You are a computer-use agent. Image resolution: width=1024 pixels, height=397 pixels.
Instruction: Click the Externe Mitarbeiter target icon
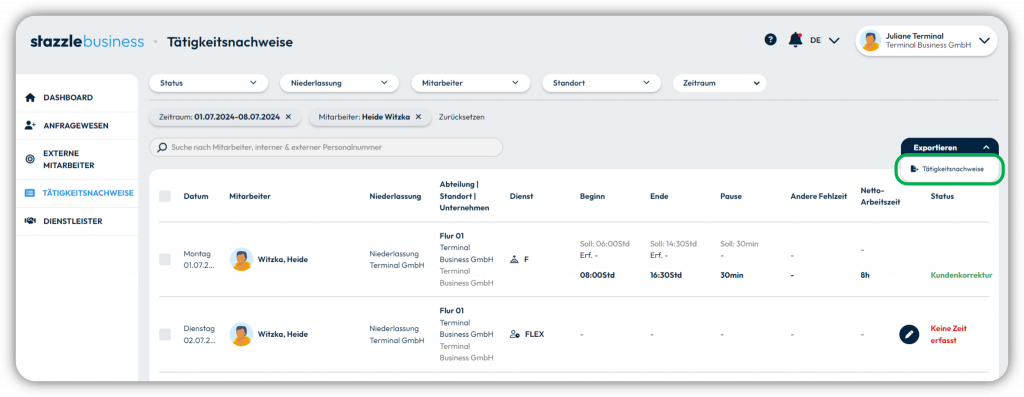point(29,159)
